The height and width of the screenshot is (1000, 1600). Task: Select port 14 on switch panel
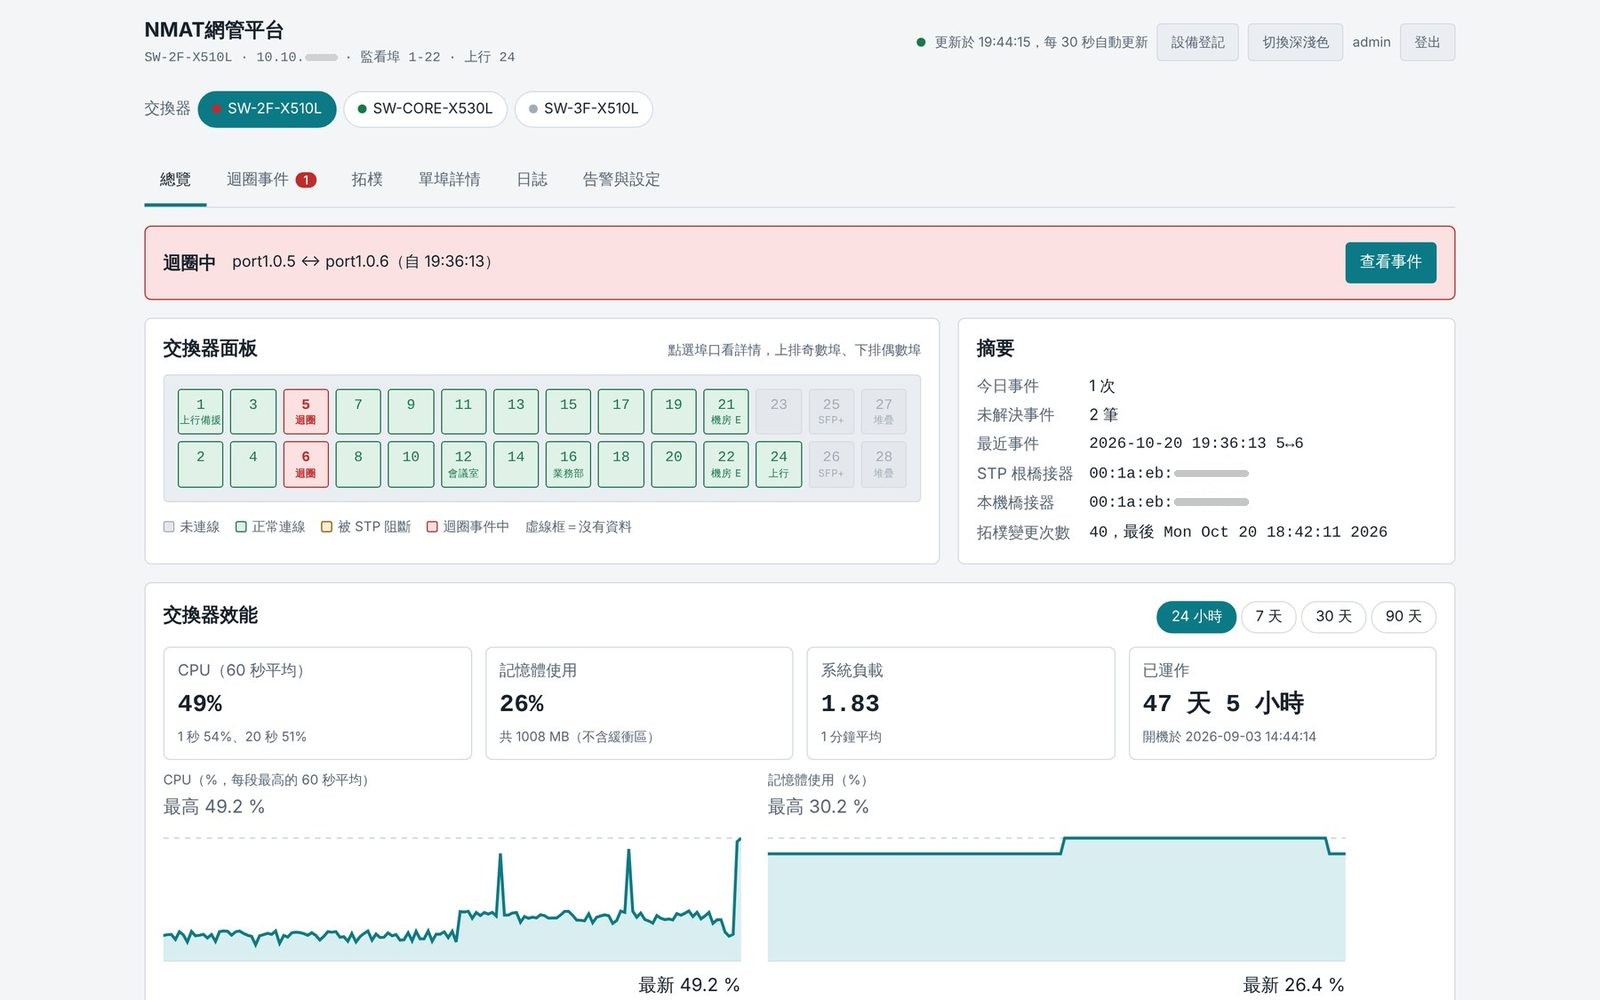516,464
